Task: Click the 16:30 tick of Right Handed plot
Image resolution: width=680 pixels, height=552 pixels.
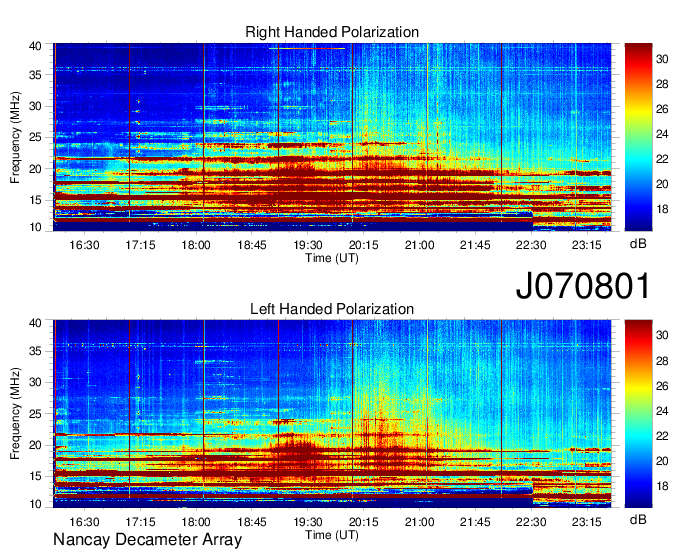Action: pos(84,245)
